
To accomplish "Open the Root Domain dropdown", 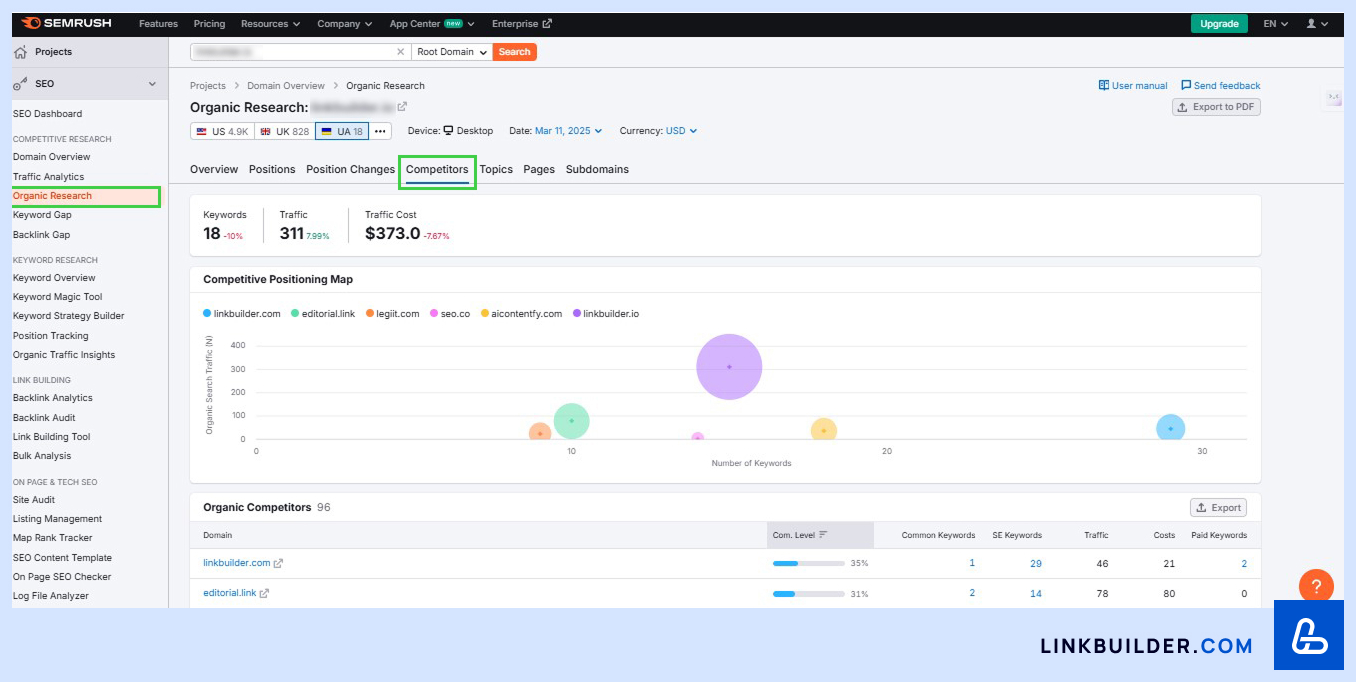I will point(452,52).
